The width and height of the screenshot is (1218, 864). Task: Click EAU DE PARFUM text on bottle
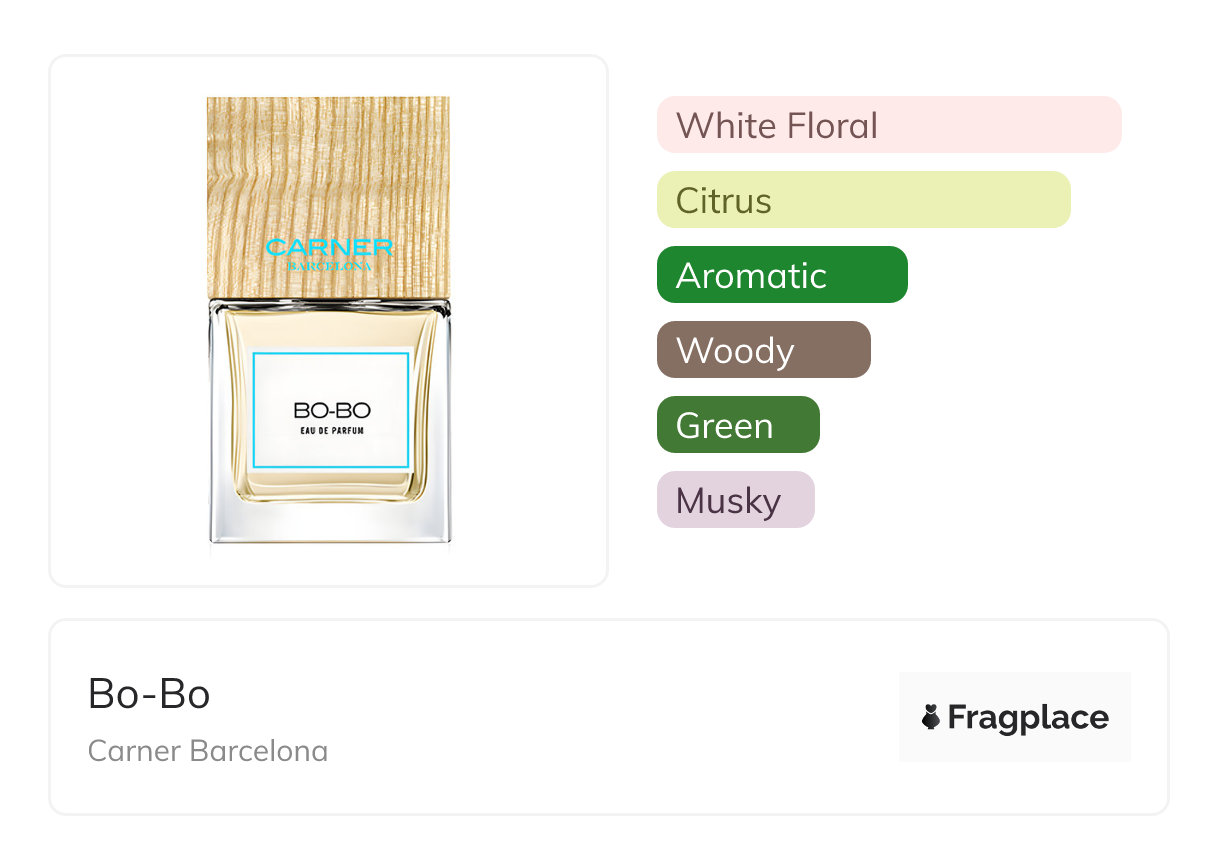click(x=331, y=431)
